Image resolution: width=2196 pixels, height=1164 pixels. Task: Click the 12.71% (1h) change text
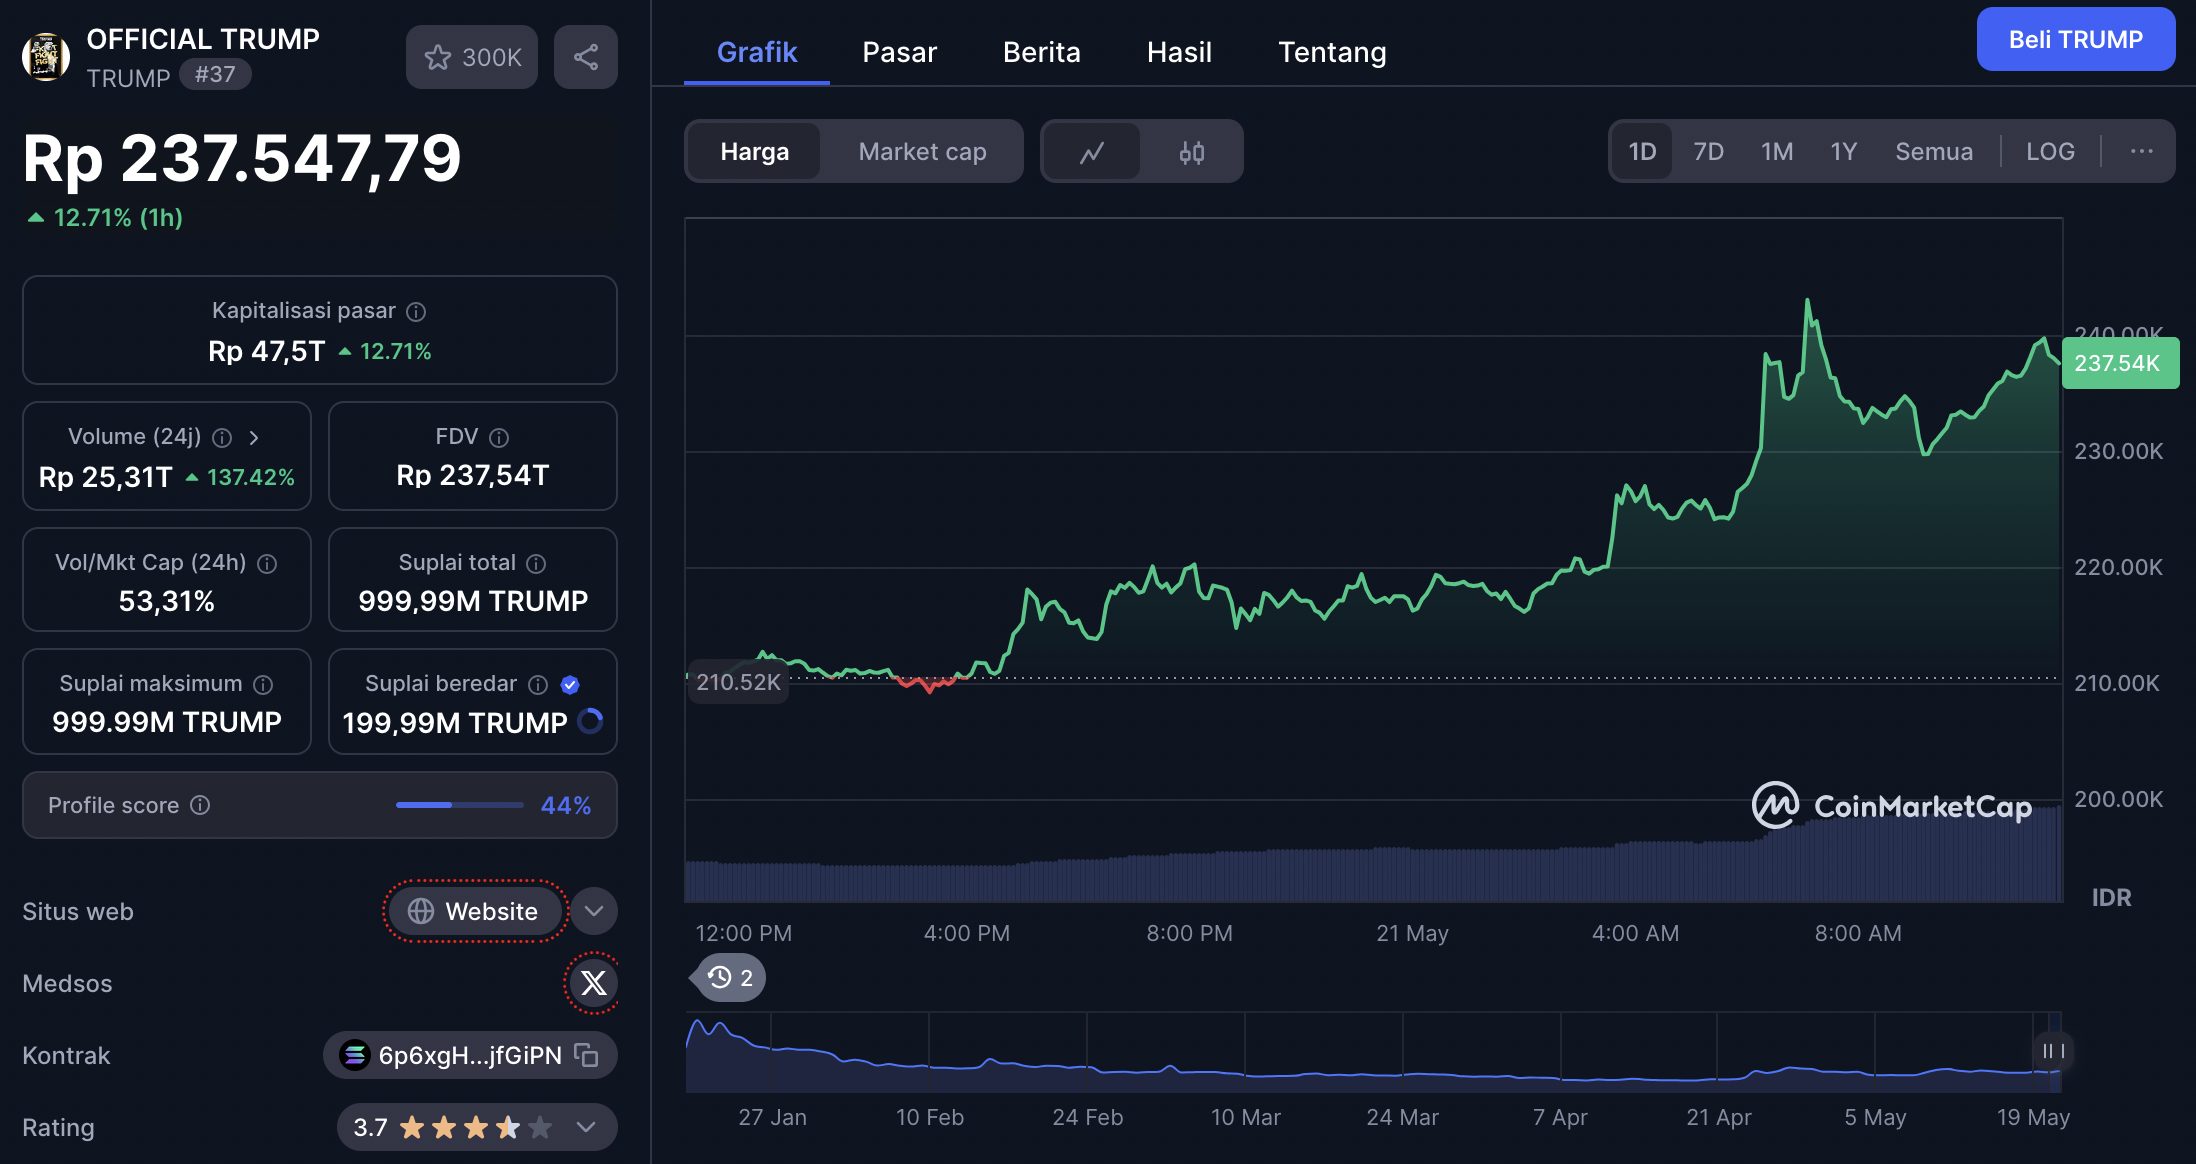pyautogui.click(x=117, y=217)
